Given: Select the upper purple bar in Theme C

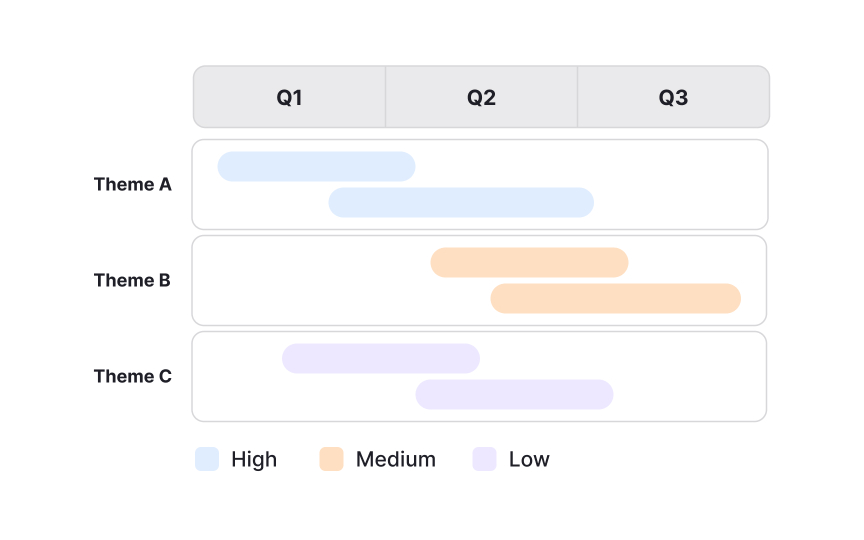Looking at the screenshot, I should pyautogui.click(x=381, y=358).
